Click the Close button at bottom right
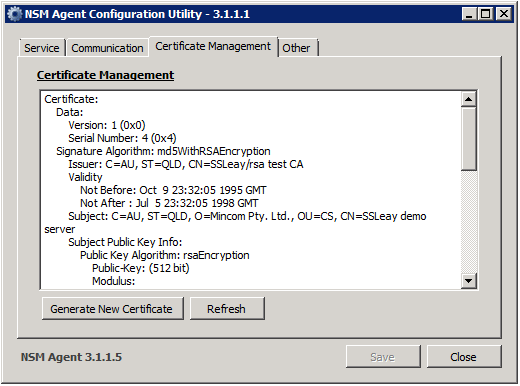The image size is (520, 386). [x=464, y=357]
